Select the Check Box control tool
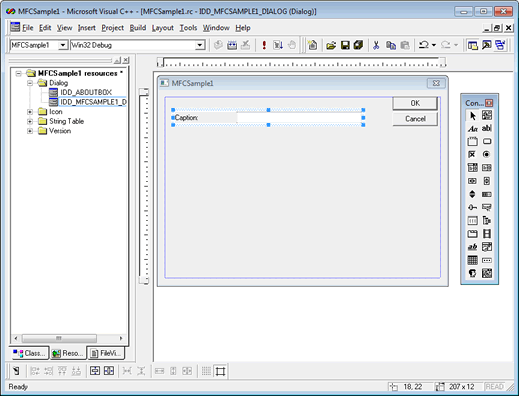 coord(472,154)
